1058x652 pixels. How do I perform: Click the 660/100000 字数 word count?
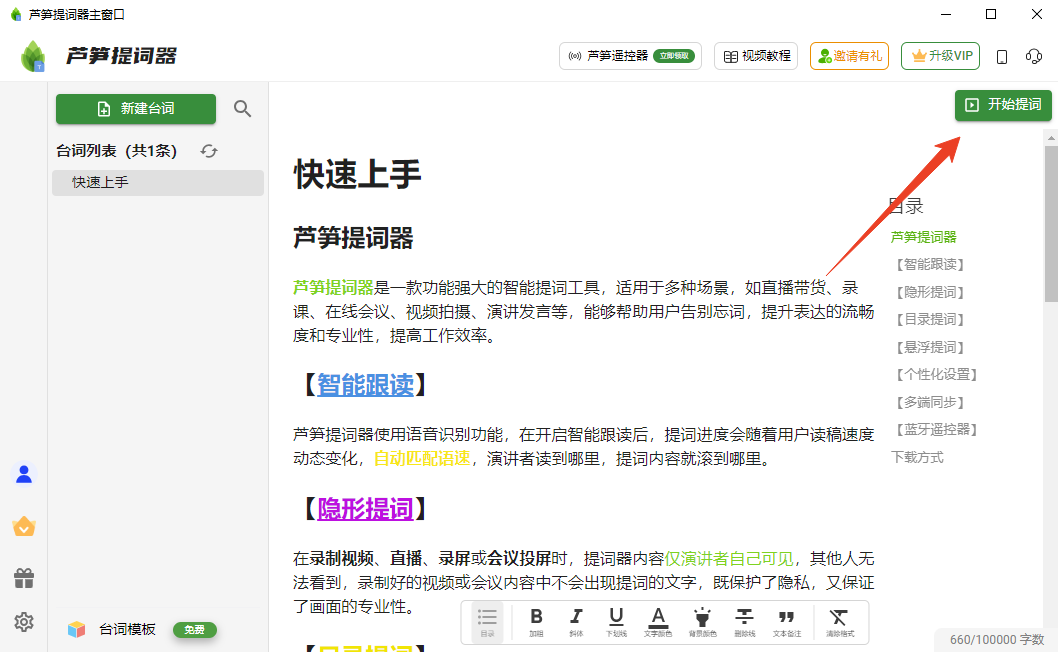(997, 639)
